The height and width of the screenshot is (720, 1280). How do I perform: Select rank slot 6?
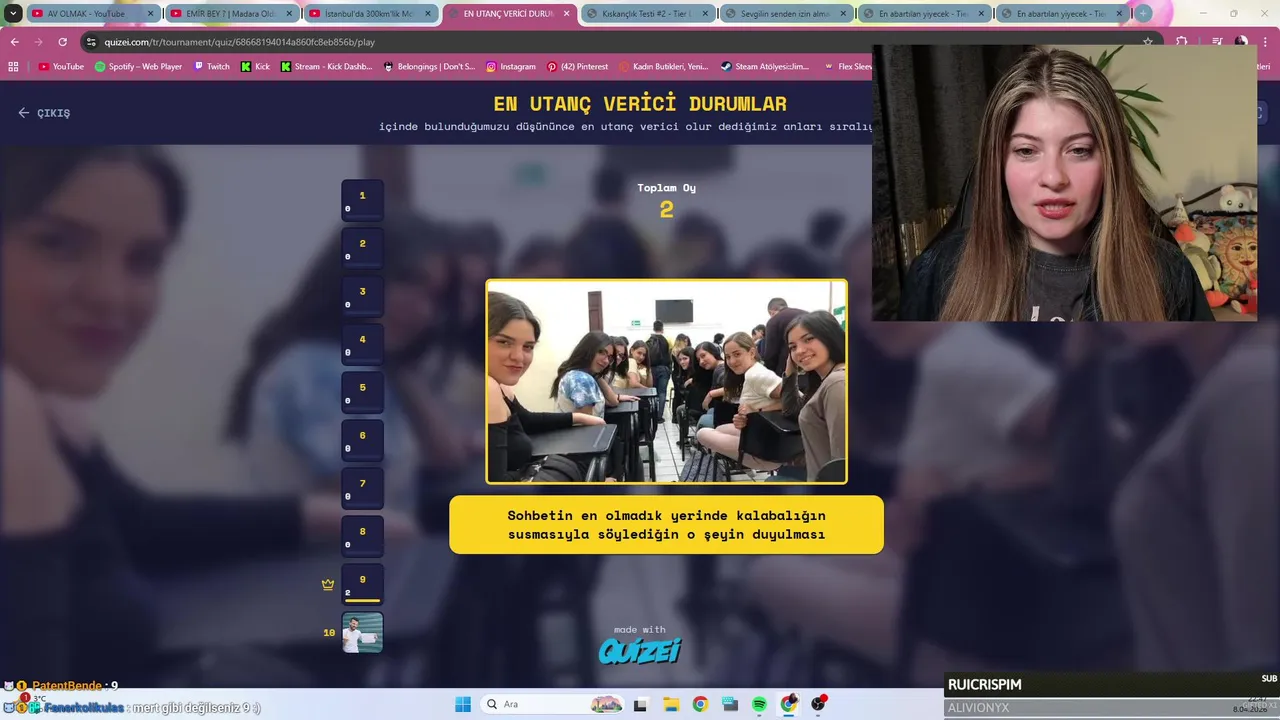[x=362, y=441]
